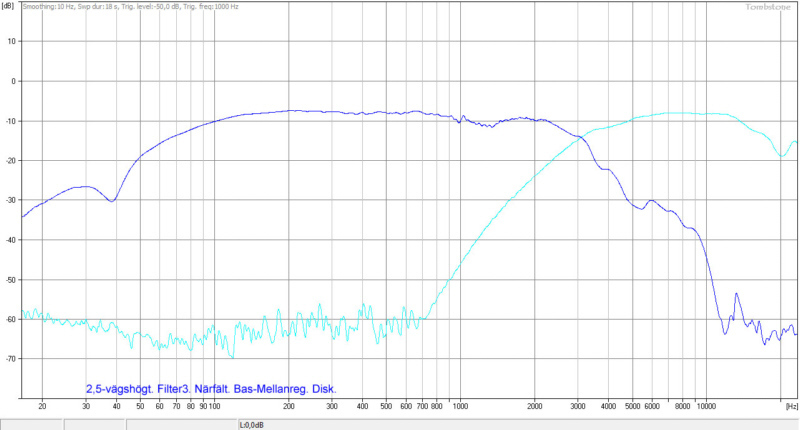800x430 pixels.
Task: Select the 10 dB y-axis label
Action: pos(13,41)
